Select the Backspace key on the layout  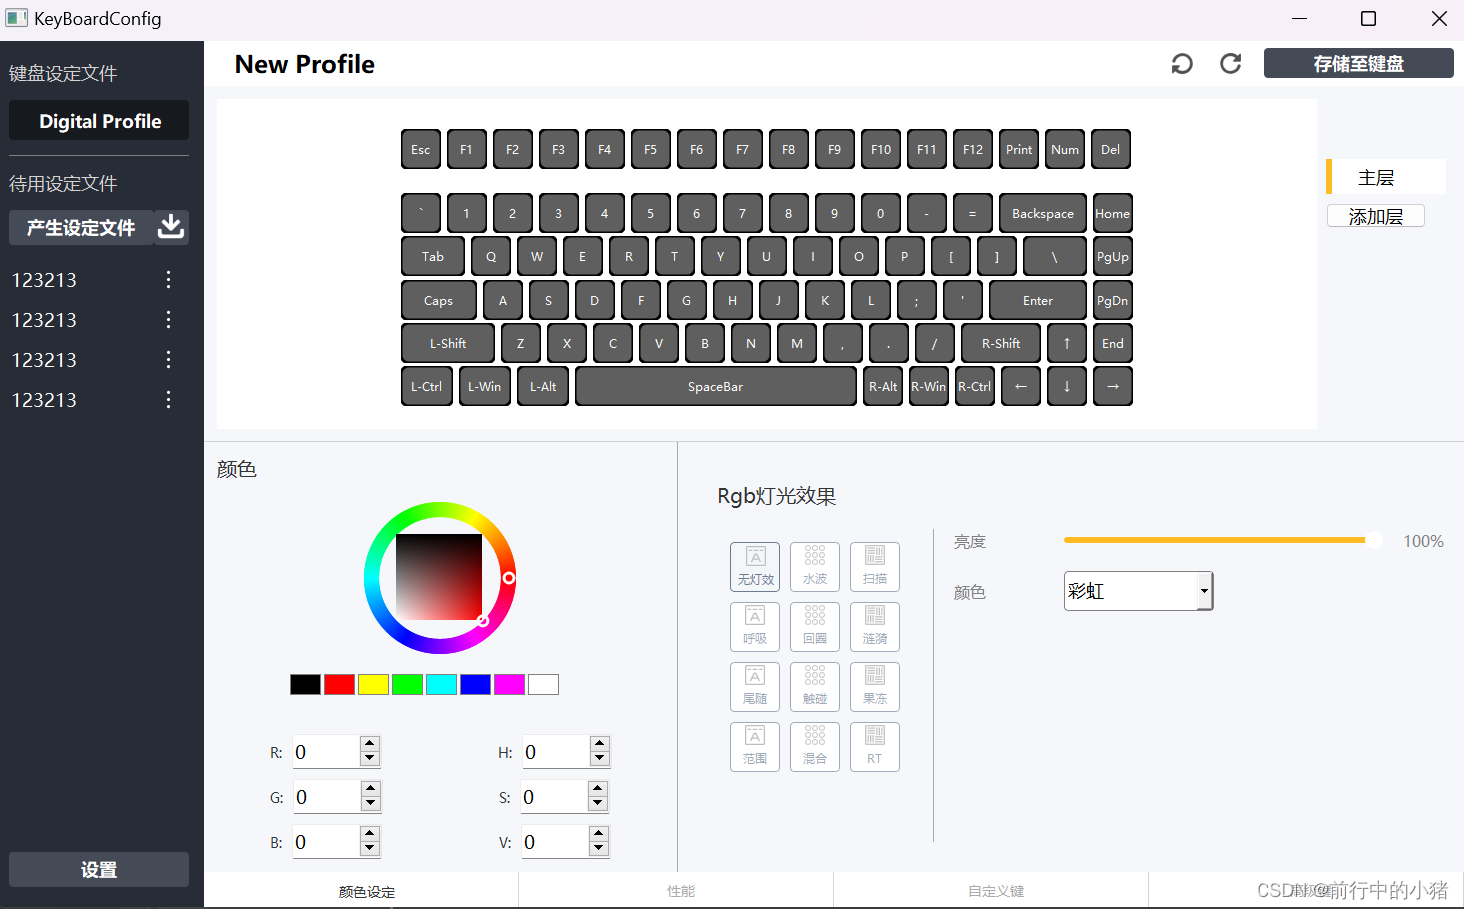click(x=1043, y=213)
